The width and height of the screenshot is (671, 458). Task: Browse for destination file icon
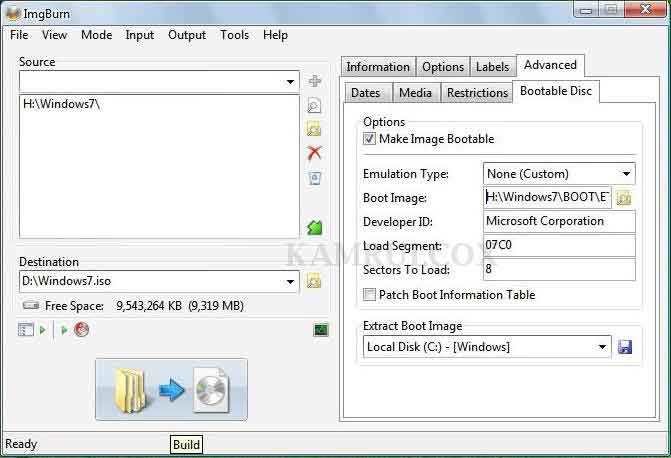click(x=314, y=281)
